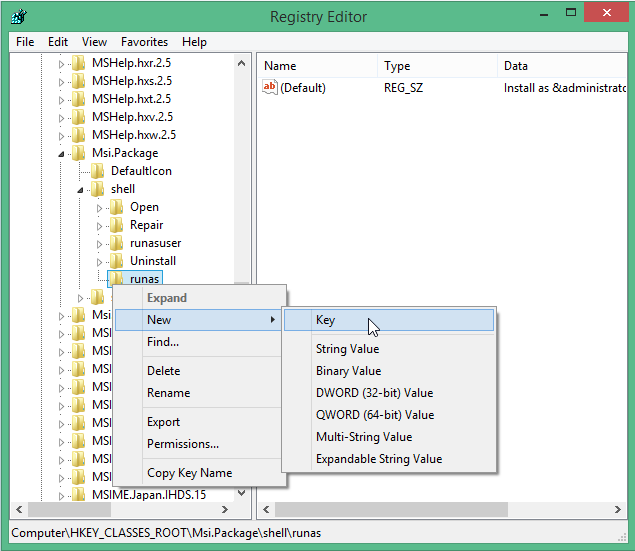635x551 pixels.
Task: Click the runasuser folder icon
Action: 116,243
